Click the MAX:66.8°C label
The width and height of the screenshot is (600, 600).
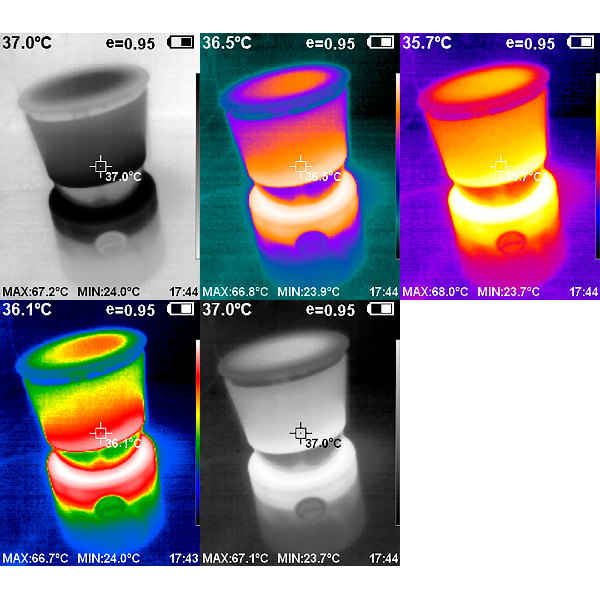(235, 292)
